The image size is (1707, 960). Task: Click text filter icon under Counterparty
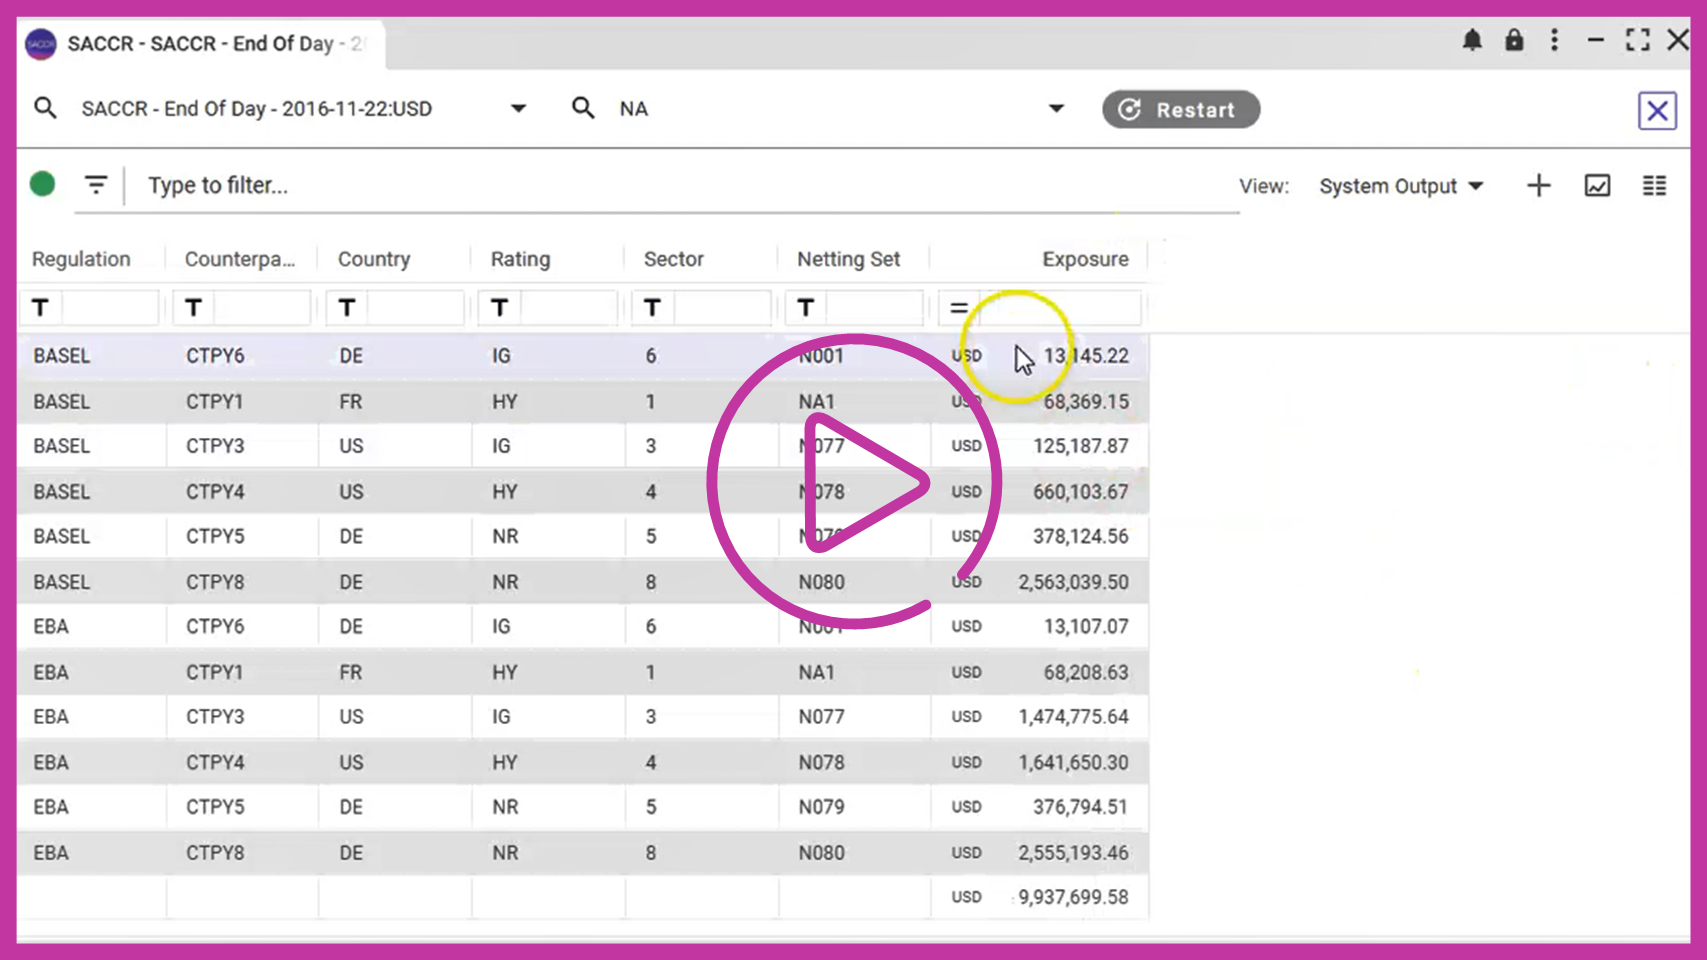click(x=193, y=307)
